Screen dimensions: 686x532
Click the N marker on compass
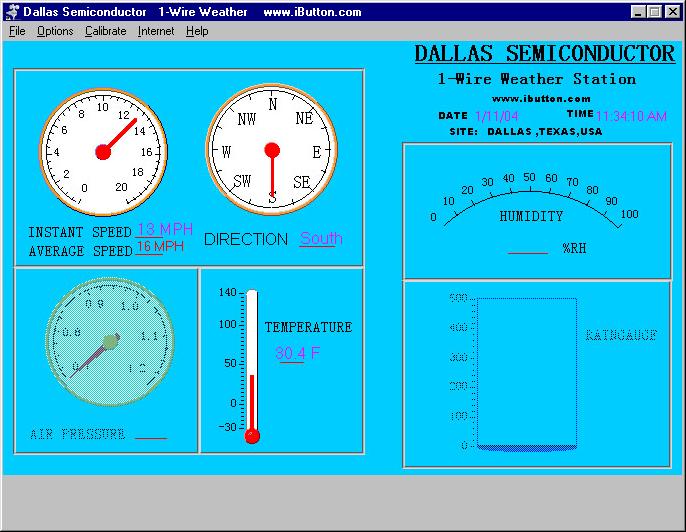click(273, 105)
